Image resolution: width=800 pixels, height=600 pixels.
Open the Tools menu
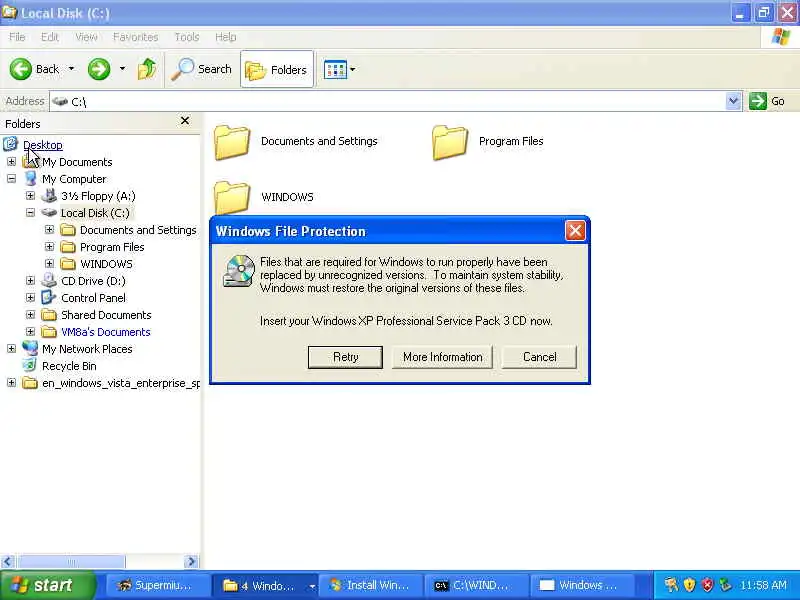click(x=187, y=37)
